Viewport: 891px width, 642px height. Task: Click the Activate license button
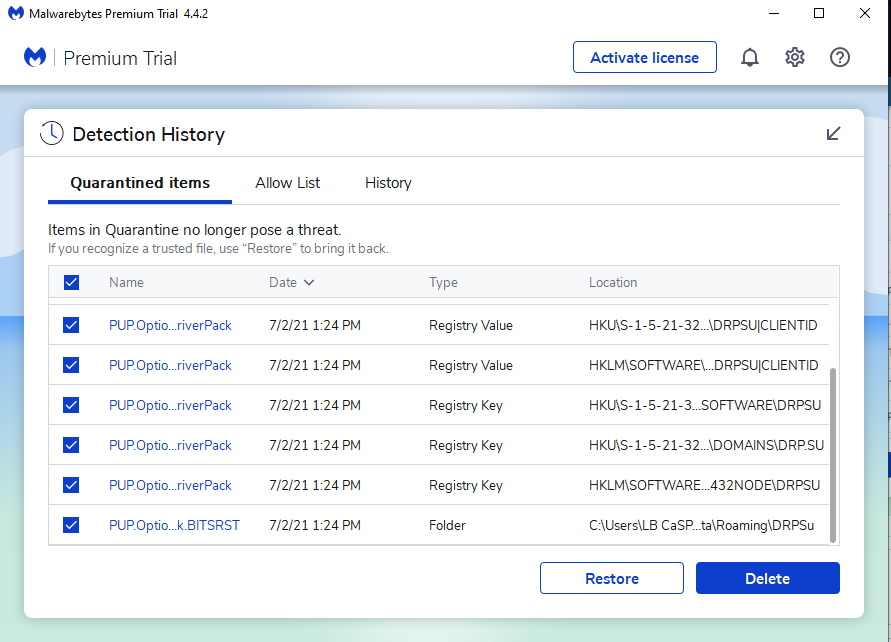tap(644, 57)
